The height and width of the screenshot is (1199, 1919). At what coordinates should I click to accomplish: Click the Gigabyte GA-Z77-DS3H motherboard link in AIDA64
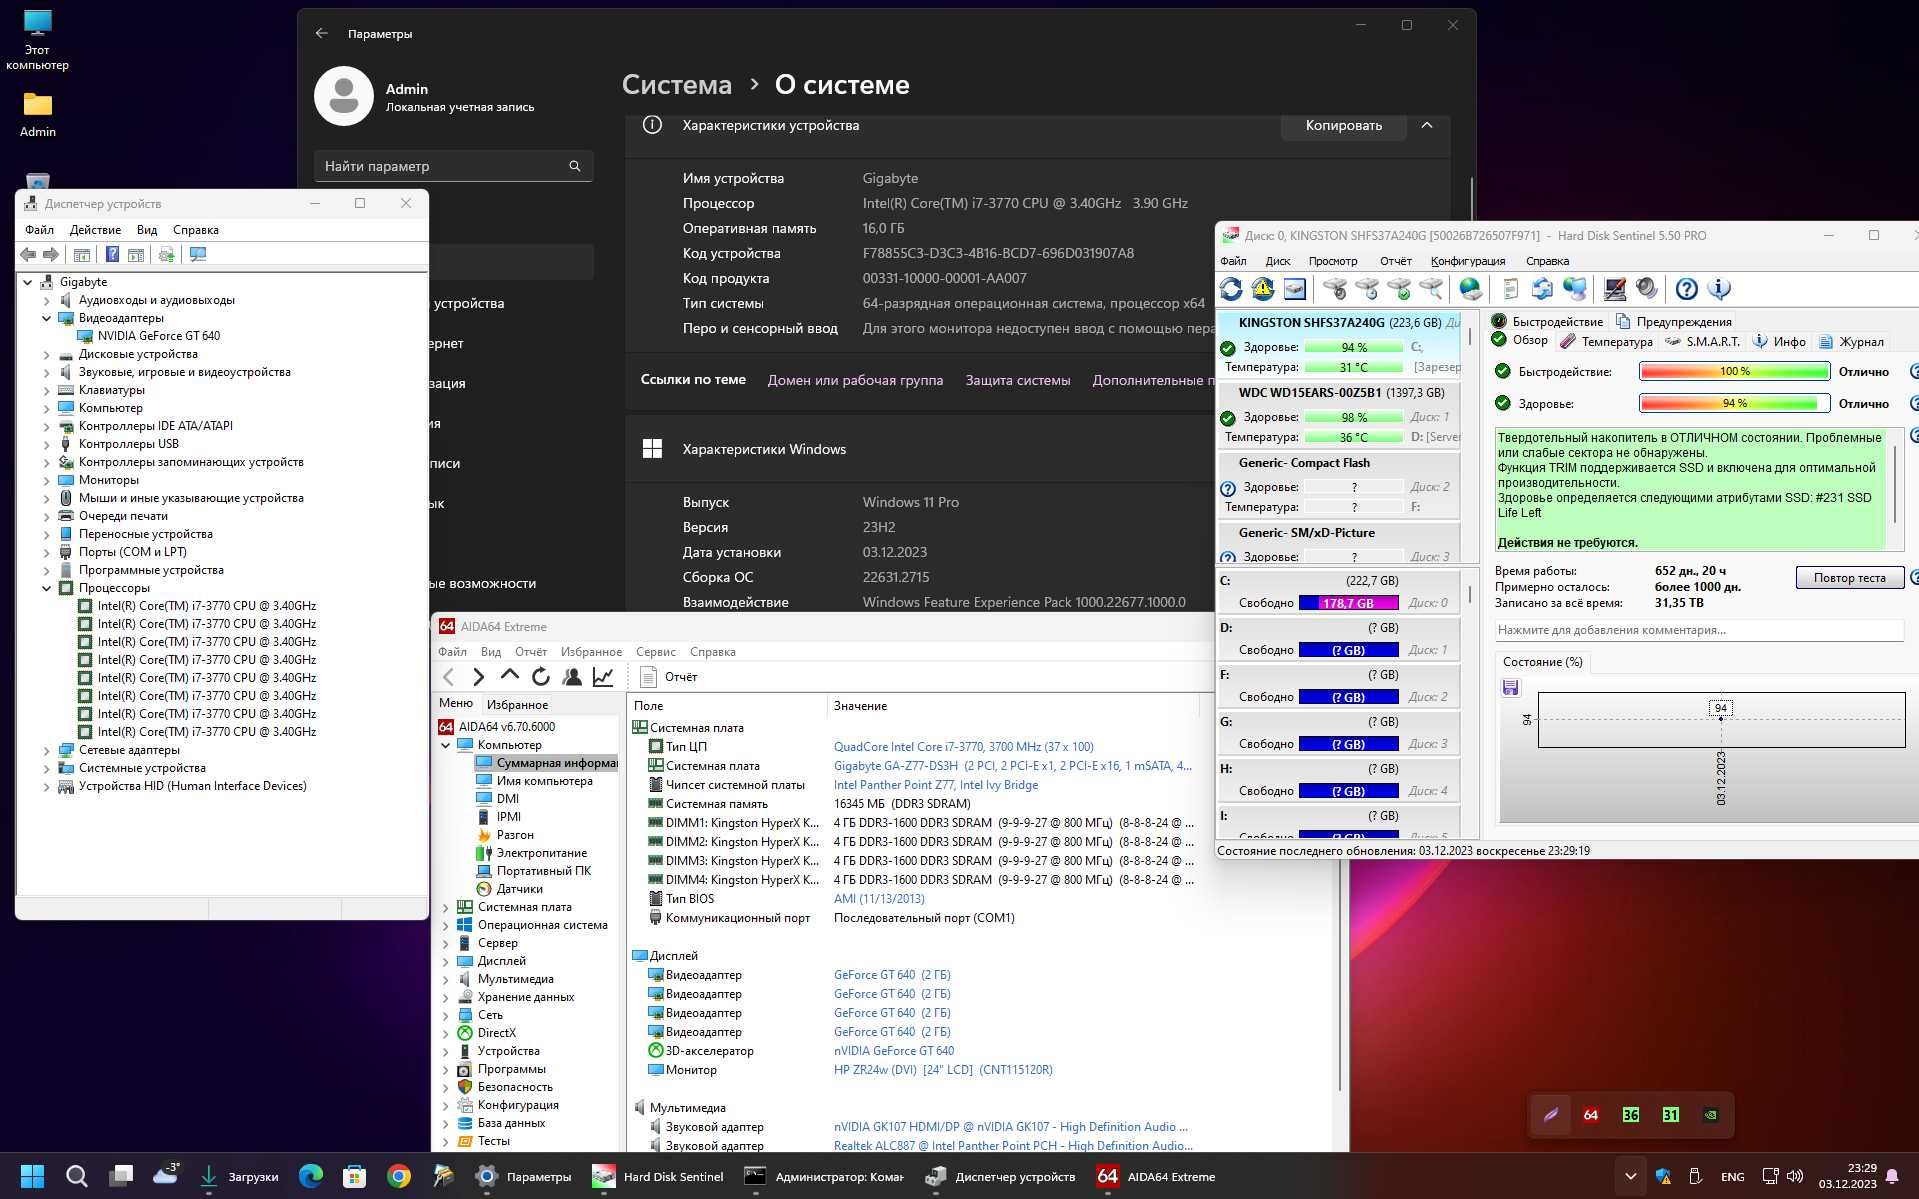point(1013,766)
